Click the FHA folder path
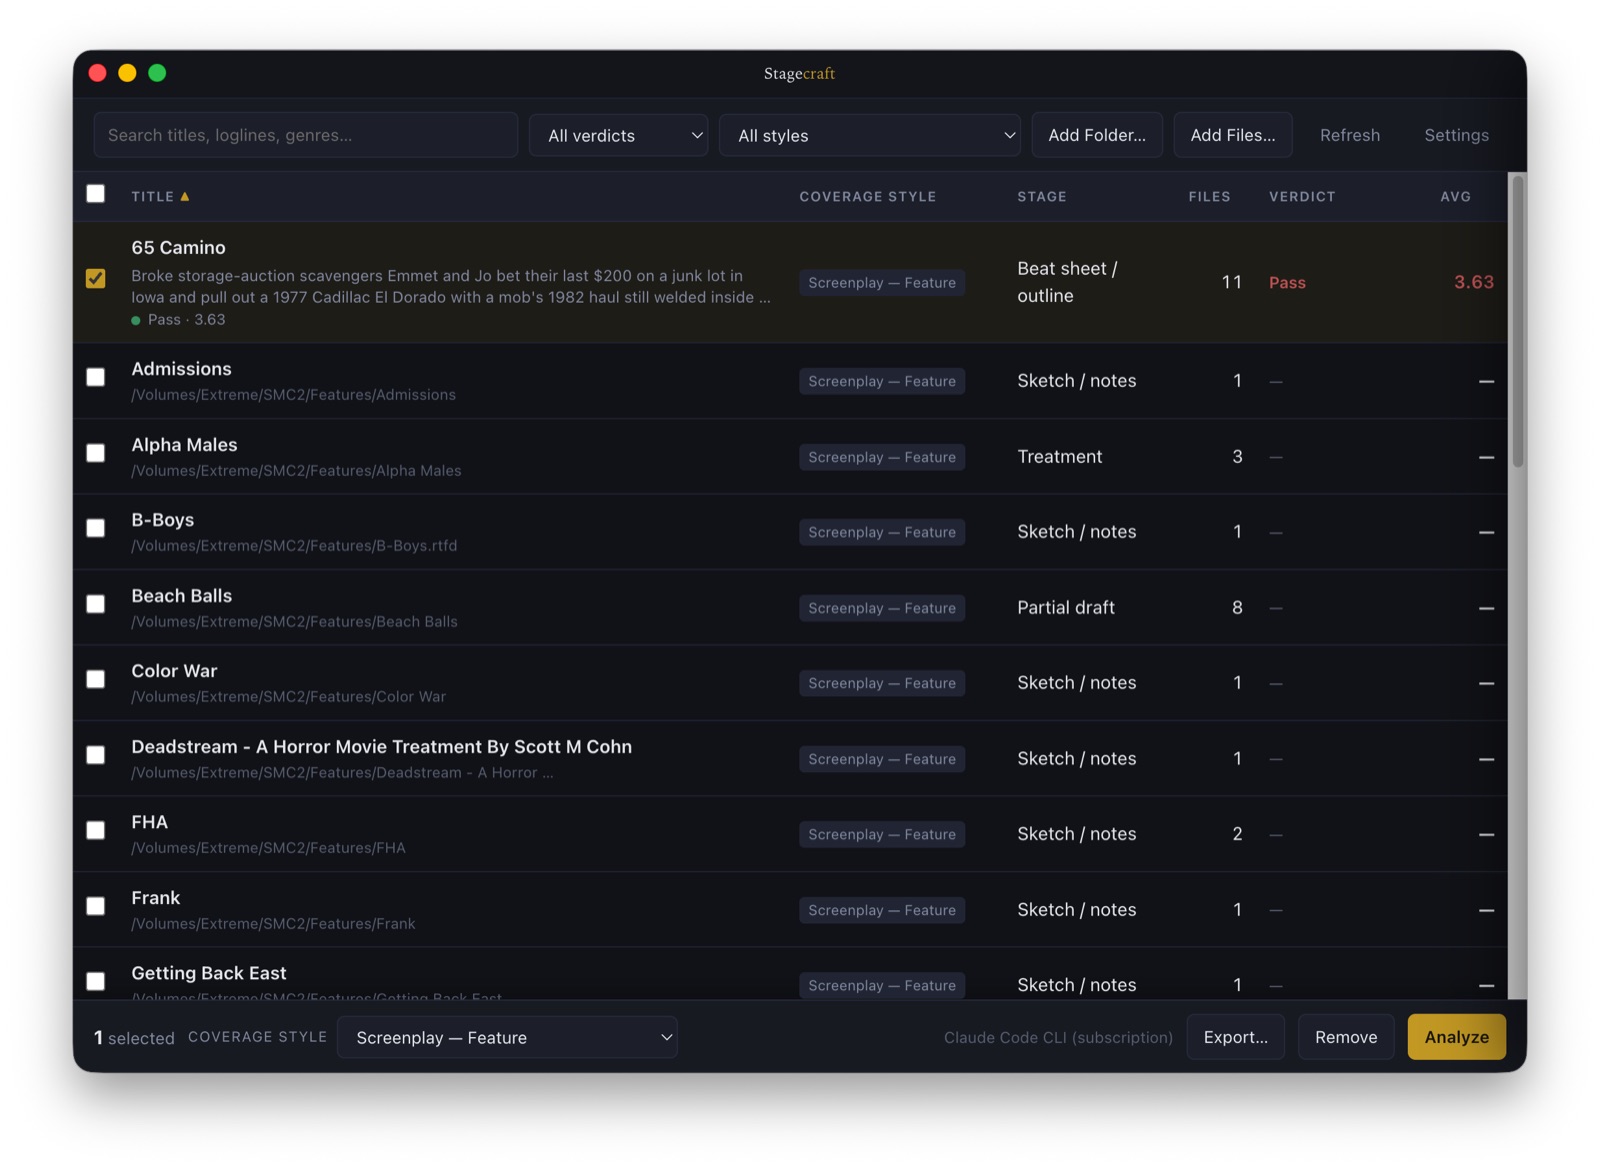Screen dimensions: 1600x1169 [x=269, y=848]
